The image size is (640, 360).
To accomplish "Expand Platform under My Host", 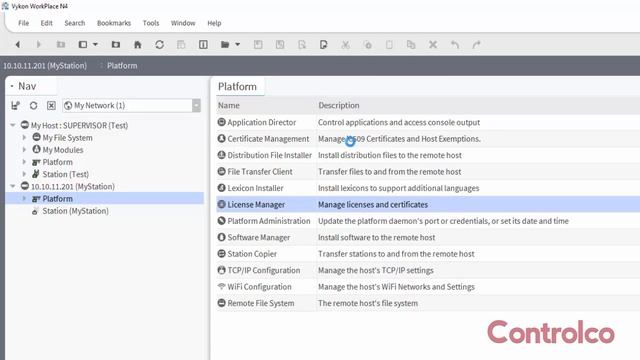I will click(24, 162).
